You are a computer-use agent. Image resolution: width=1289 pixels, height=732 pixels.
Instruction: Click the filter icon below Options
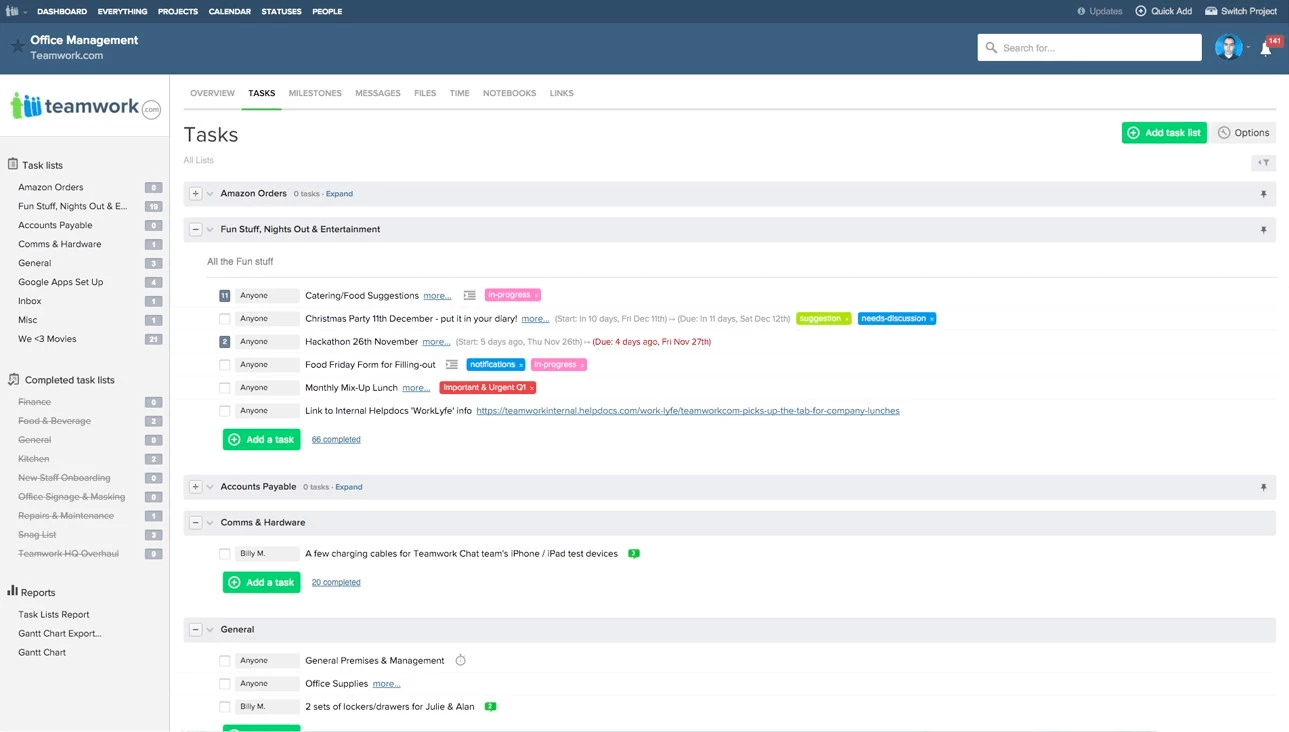[x=1263, y=162]
